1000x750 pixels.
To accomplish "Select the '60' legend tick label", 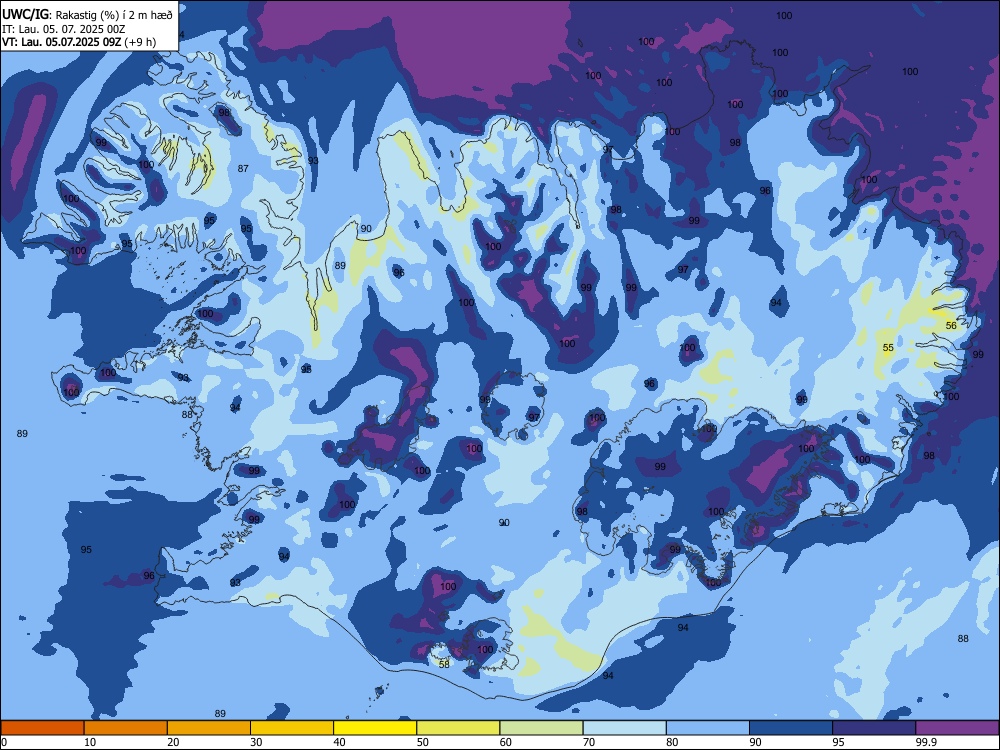I will click(506, 742).
